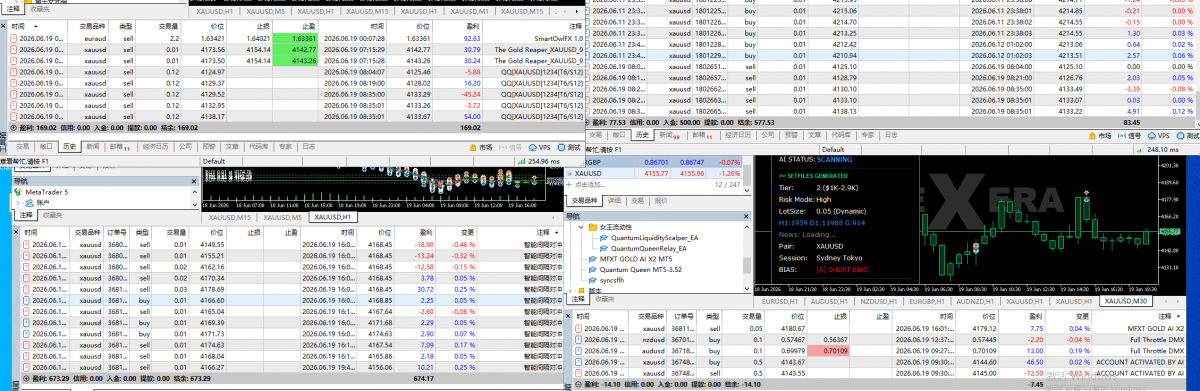Image resolution: width=1200 pixels, height=391 pixels.
Task: Click sell order icon on euraud row
Action: (13, 37)
